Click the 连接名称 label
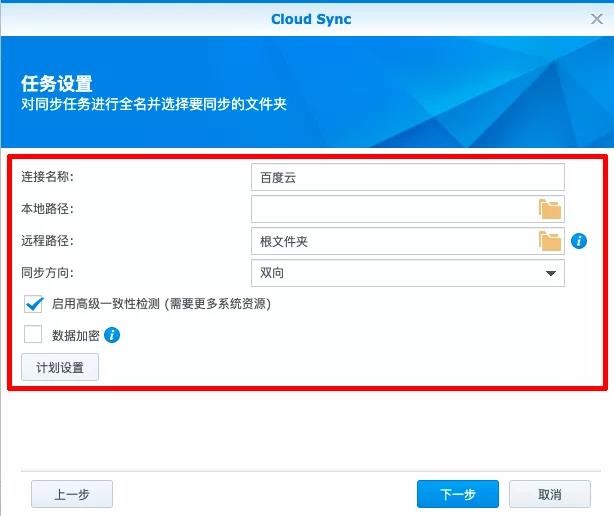The height and width of the screenshot is (516, 614). point(47,177)
